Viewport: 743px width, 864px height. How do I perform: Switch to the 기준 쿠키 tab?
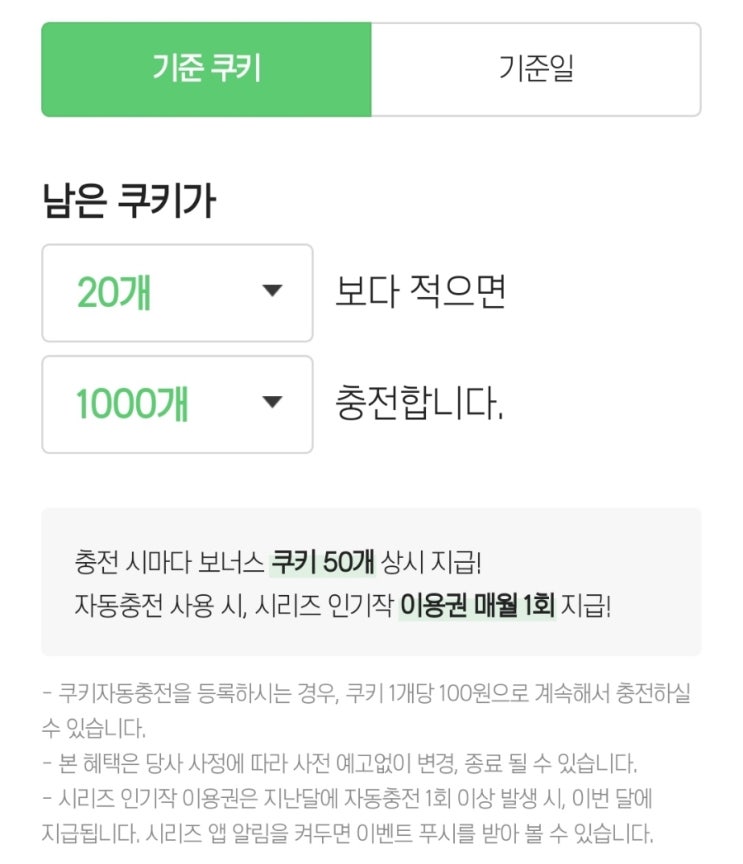(x=206, y=69)
